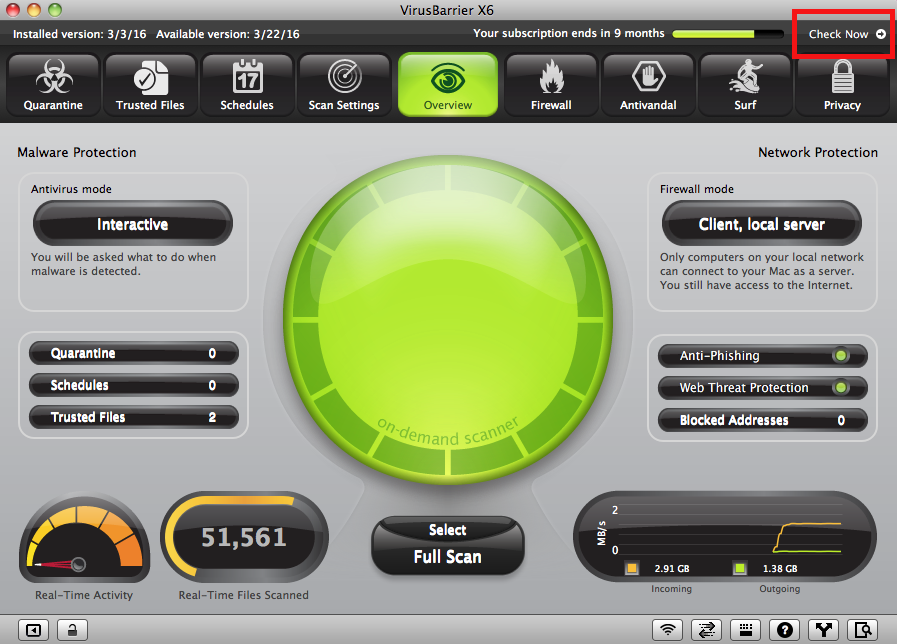Viewport: 897px width, 644px height.
Task: Click the keyboard-style grid icon
Action: point(745,630)
